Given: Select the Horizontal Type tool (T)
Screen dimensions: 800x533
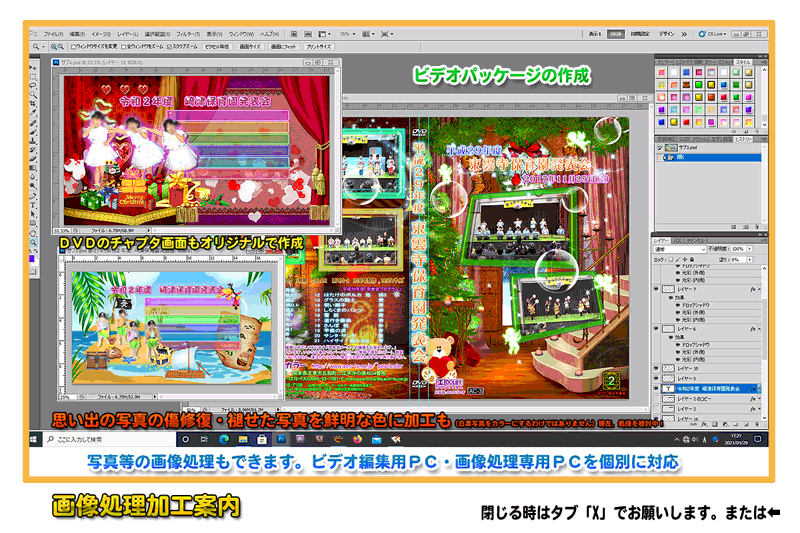Looking at the screenshot, I should click(x=33, y=204).
